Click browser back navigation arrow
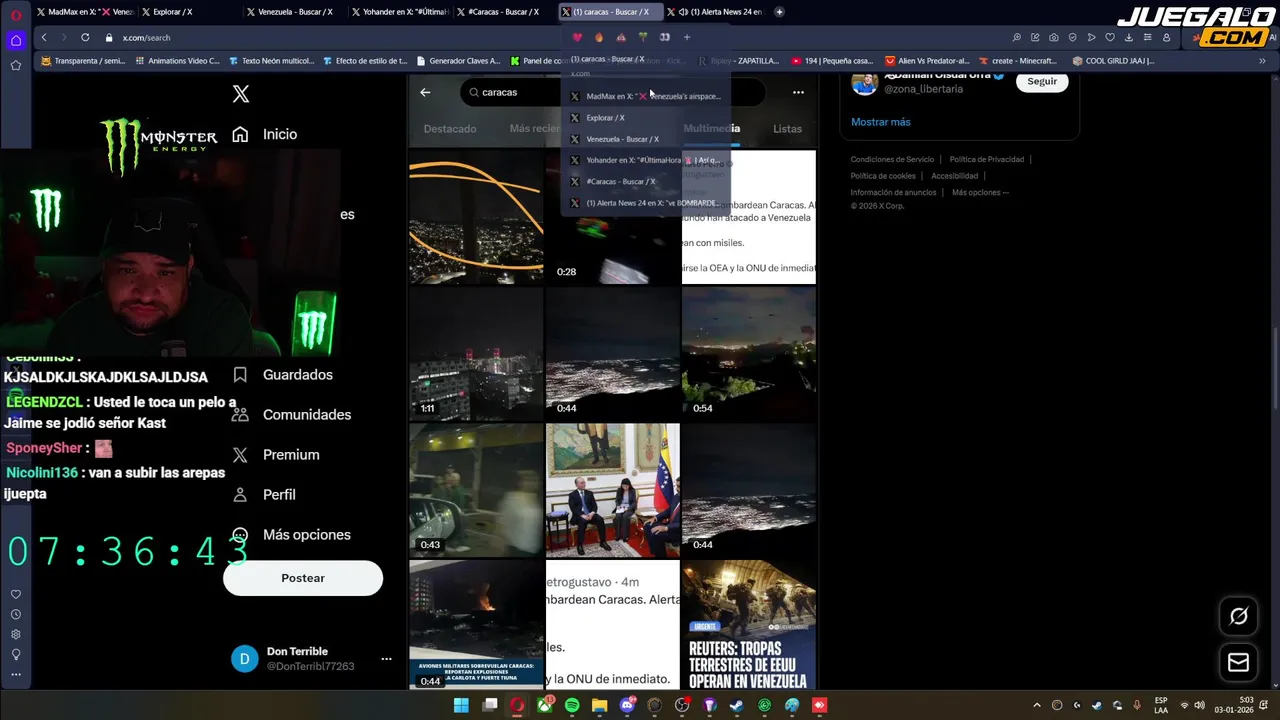Image resolution: width=1280 pixels, height=720 pixels. click(44, 37)
